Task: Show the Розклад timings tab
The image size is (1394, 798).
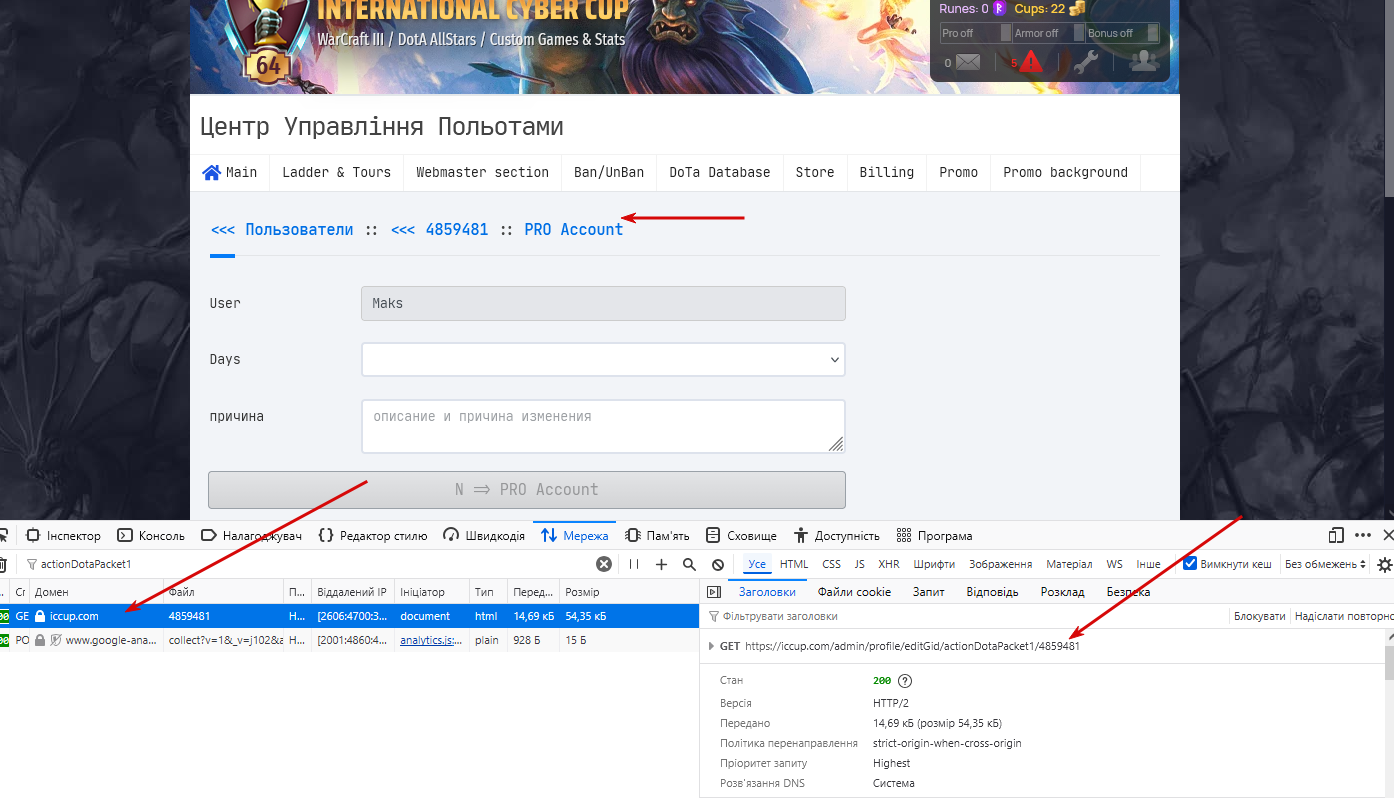Action: click(1062, 592)
